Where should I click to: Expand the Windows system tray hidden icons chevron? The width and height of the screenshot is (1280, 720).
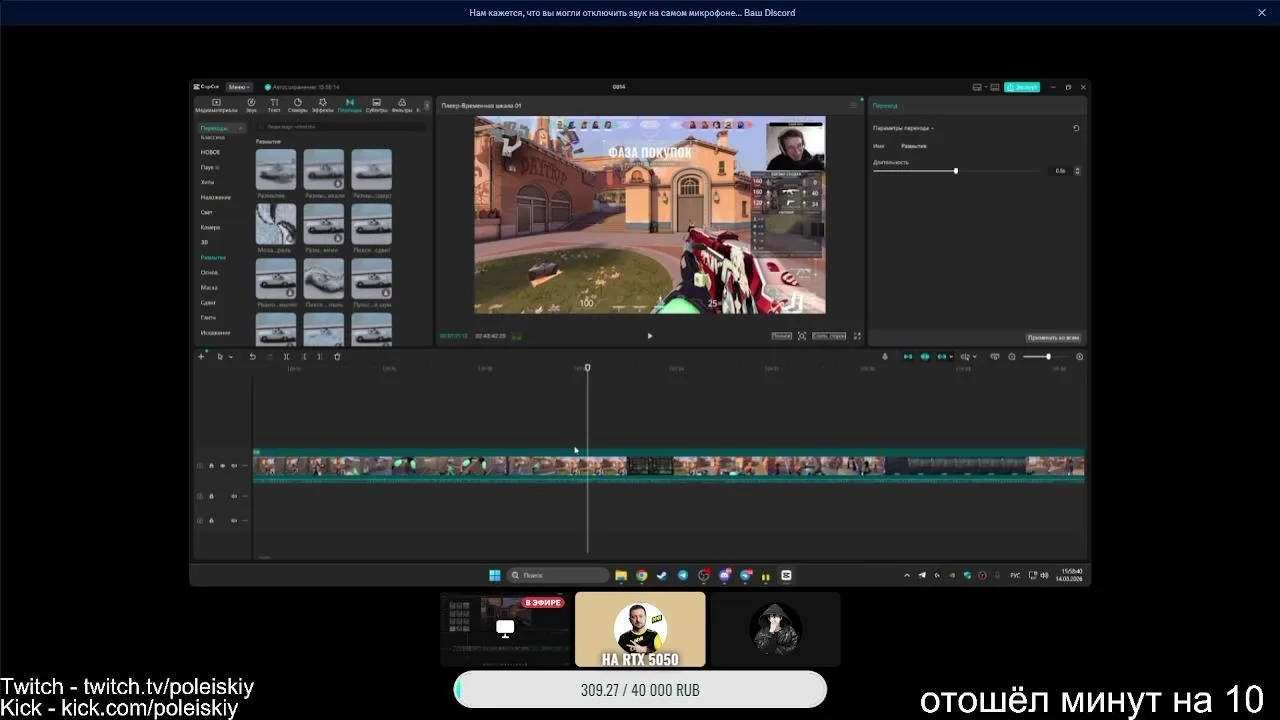click(x=907, y=575)
